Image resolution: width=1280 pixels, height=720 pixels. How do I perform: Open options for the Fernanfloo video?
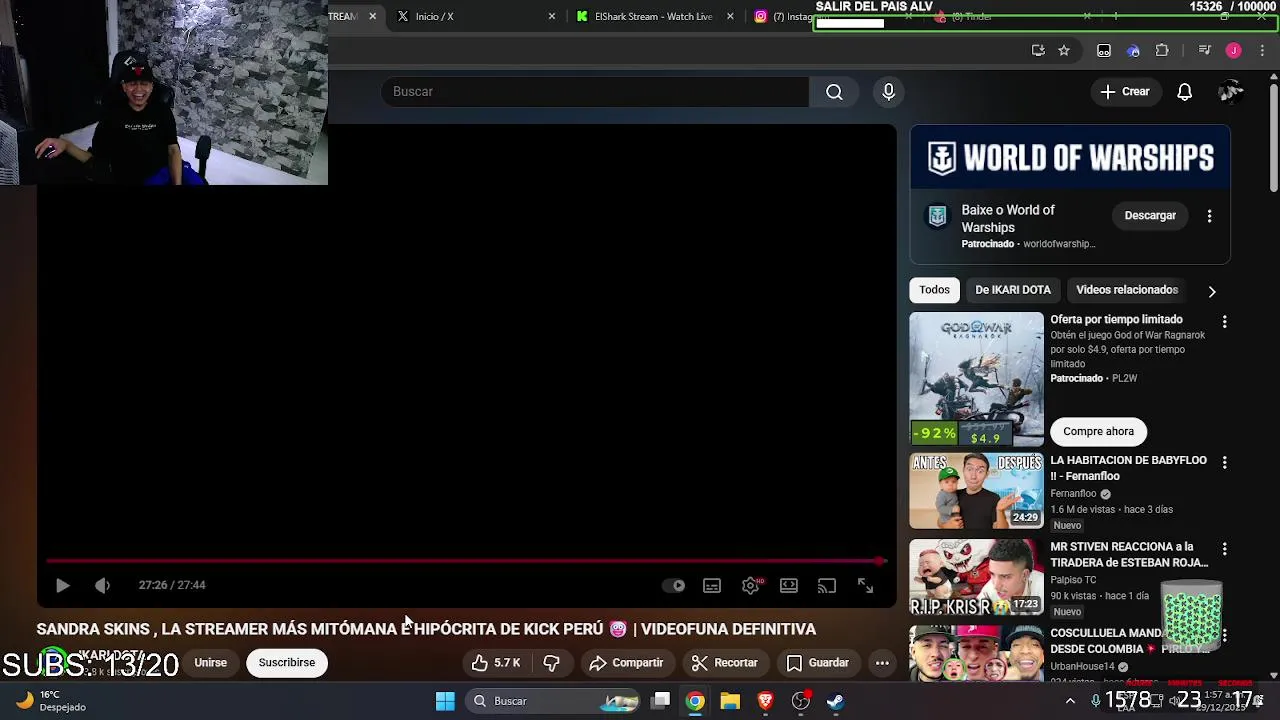click(1224, 463)
